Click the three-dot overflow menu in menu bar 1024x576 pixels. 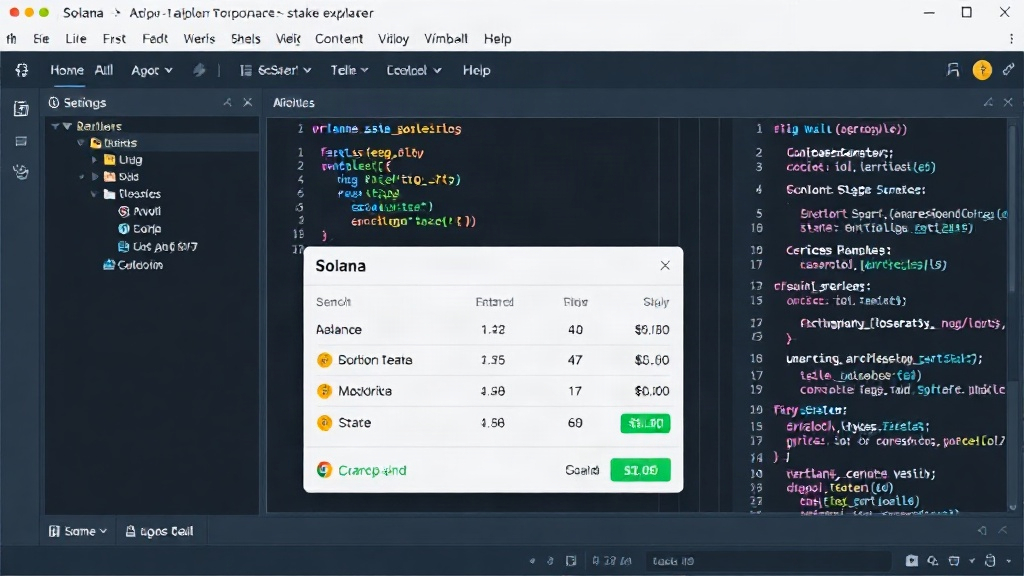1012,39
